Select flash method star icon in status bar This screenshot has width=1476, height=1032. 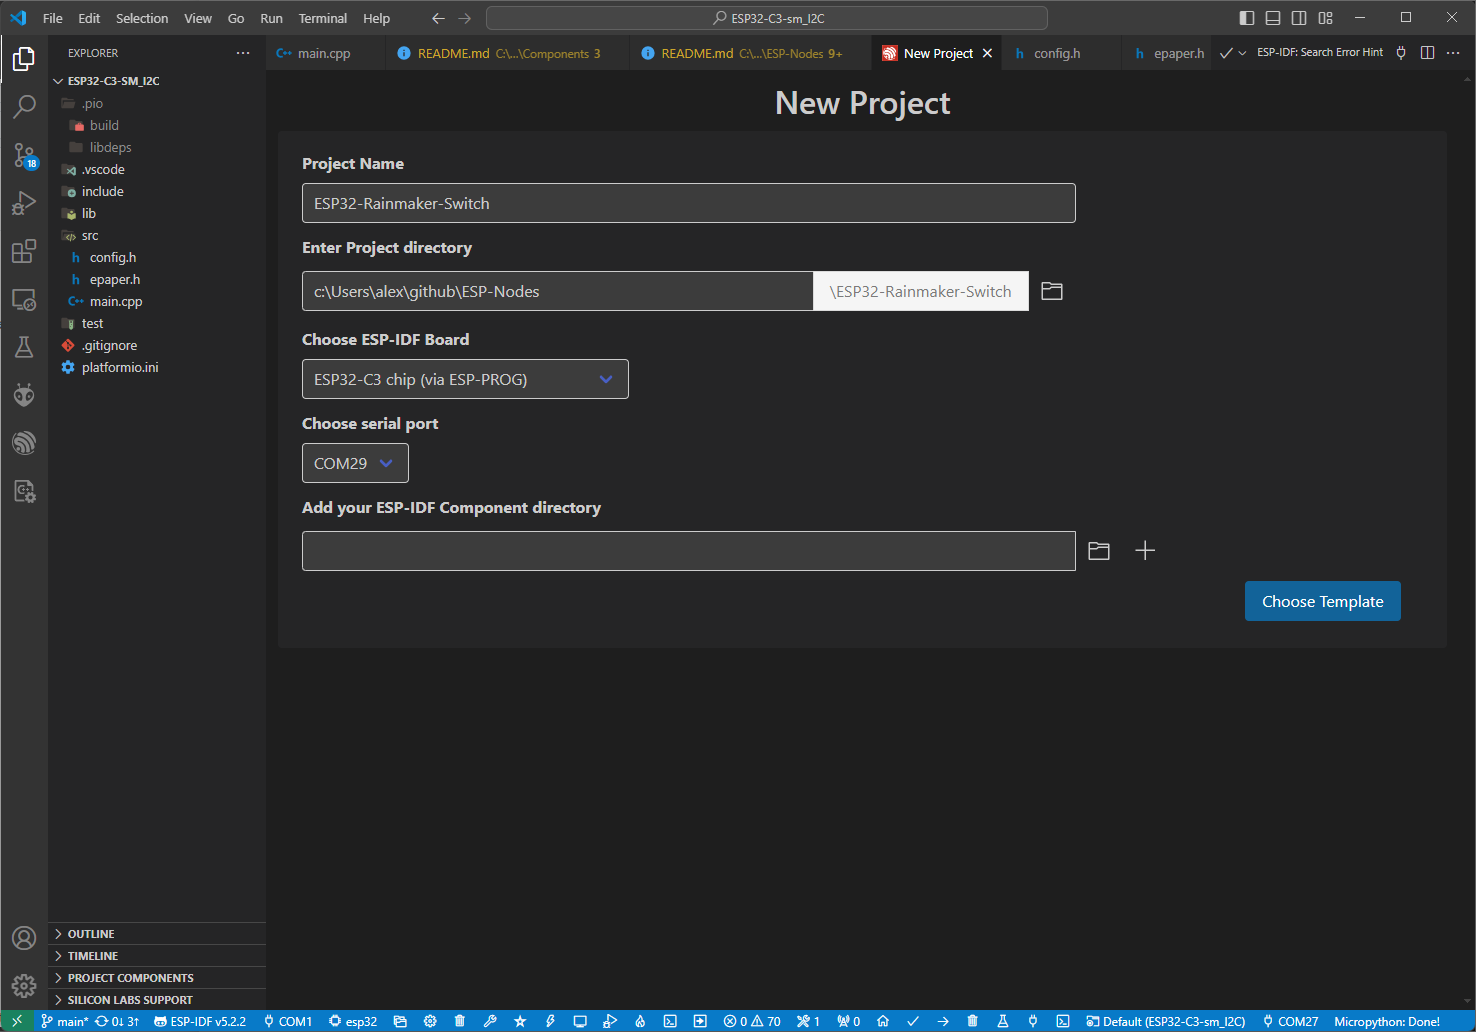520,1021
